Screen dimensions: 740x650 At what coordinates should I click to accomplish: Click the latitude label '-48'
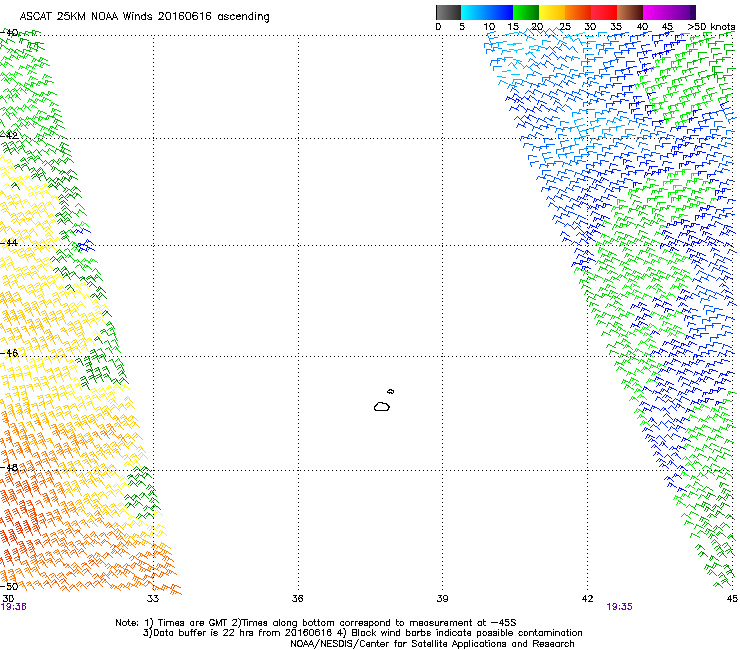[9, 467]
